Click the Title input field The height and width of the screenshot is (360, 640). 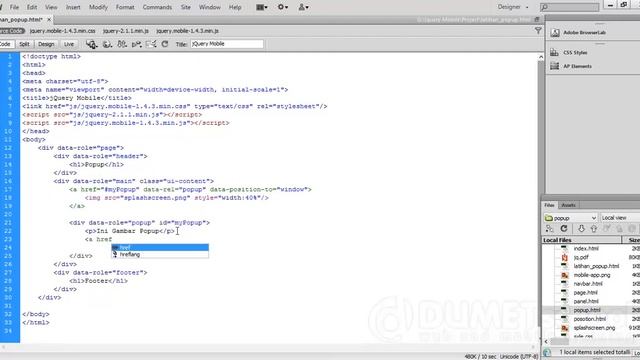click(x=227, y=44)
